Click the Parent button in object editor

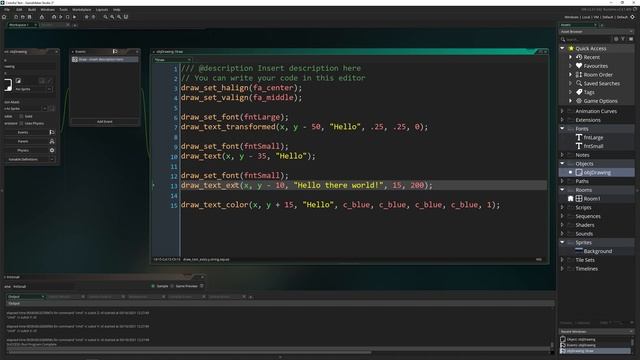click(x=23, y=141)
